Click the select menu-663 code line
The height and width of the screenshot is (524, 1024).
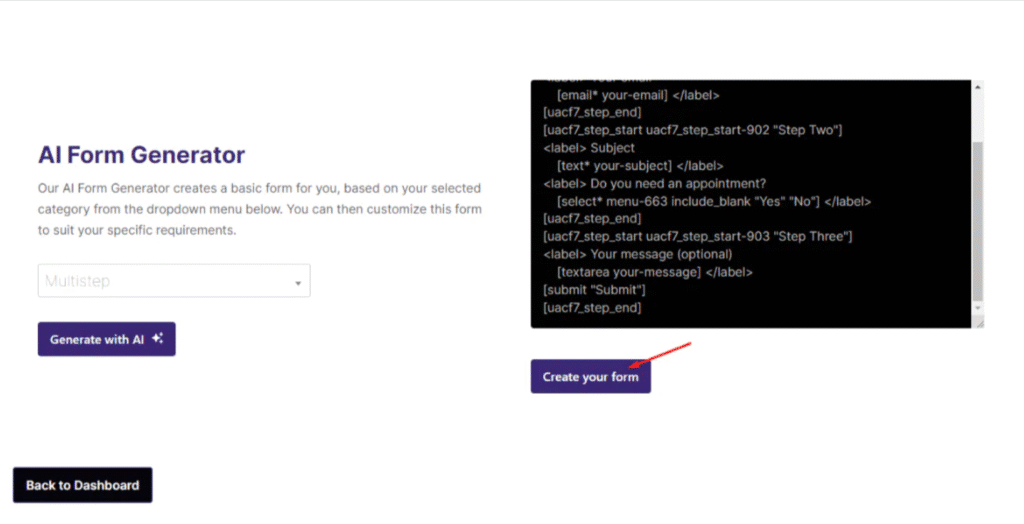[x=714, y=201]
